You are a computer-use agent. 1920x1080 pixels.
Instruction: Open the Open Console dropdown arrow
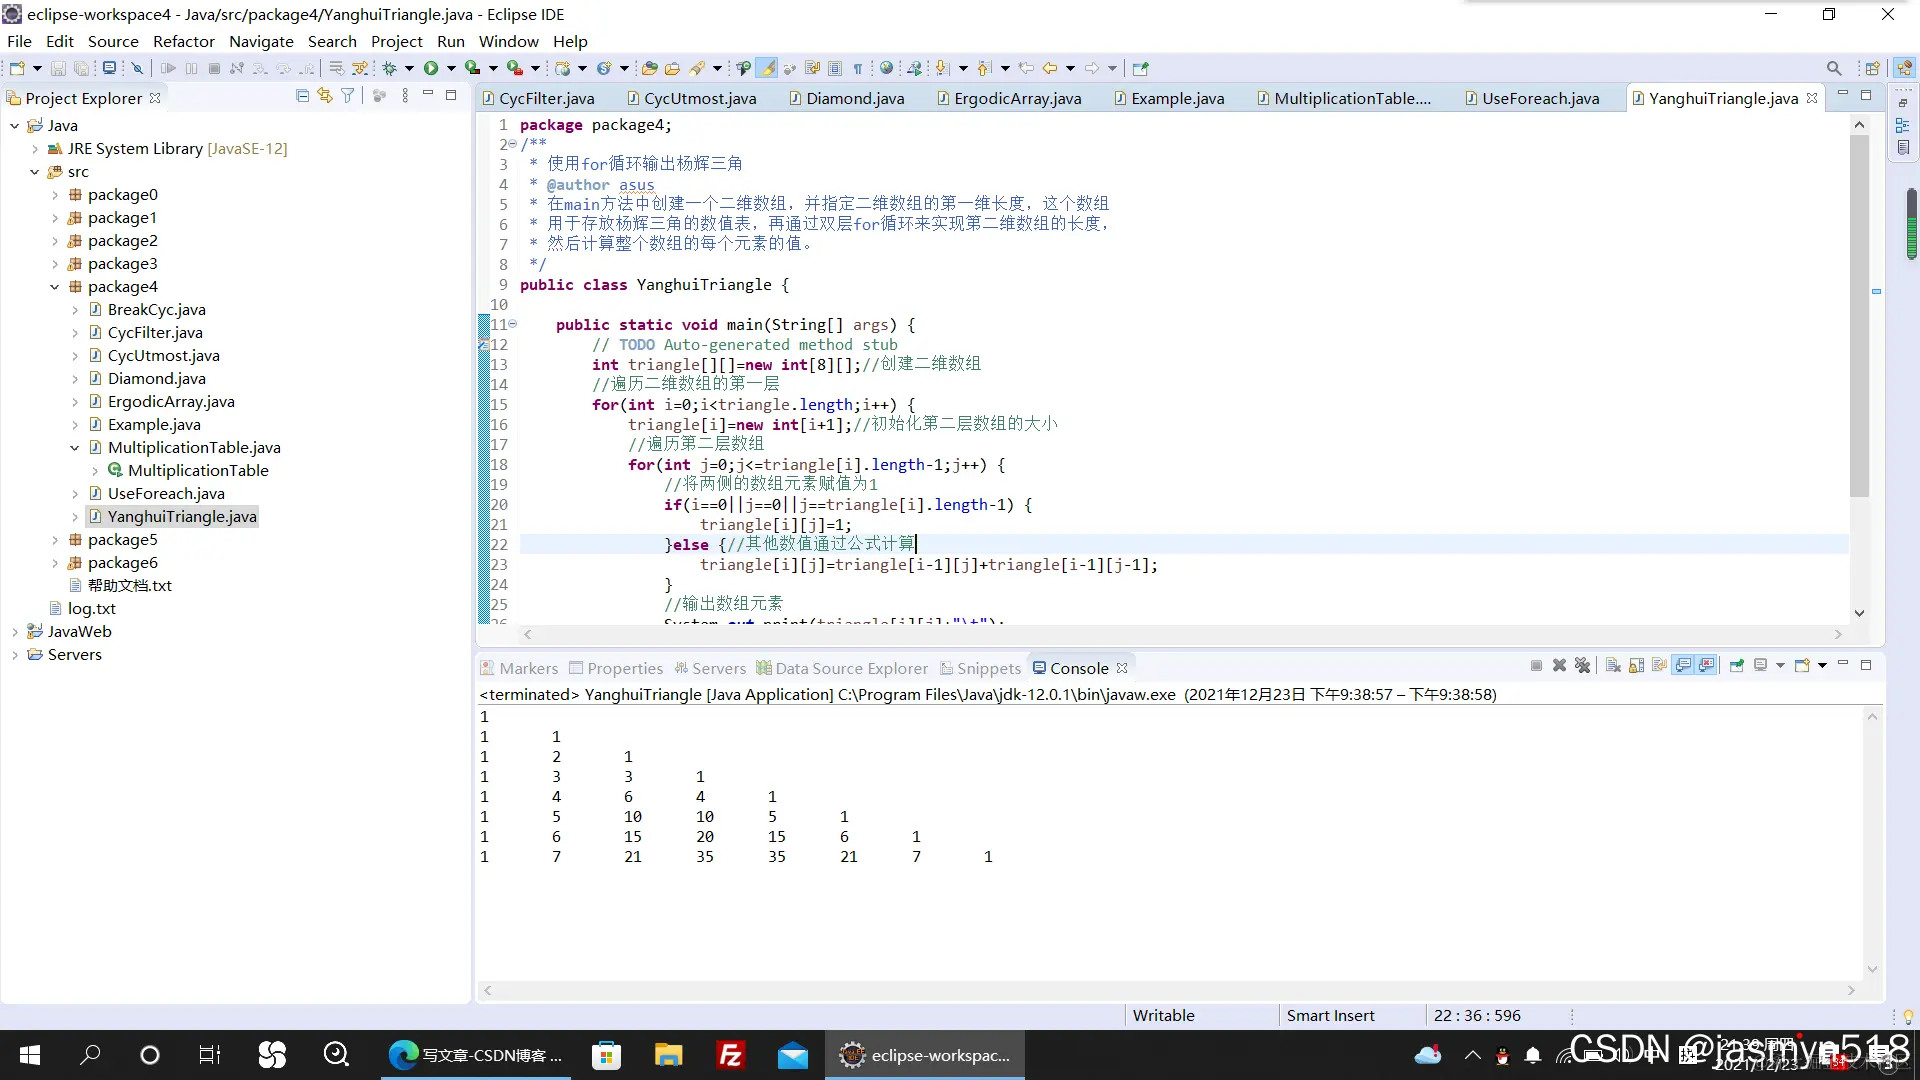[x=1822, y=666]
